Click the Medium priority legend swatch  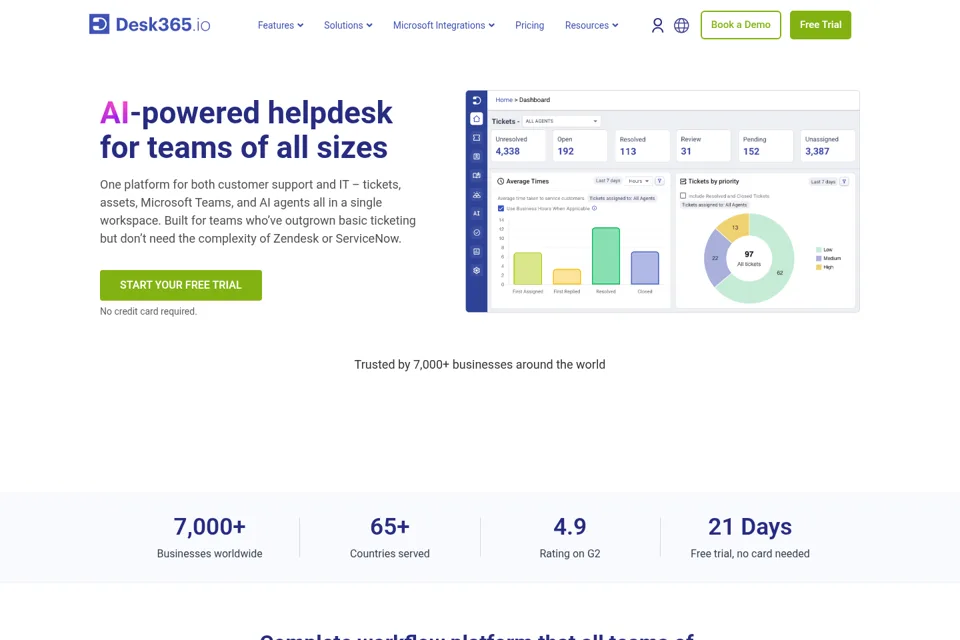819,258
